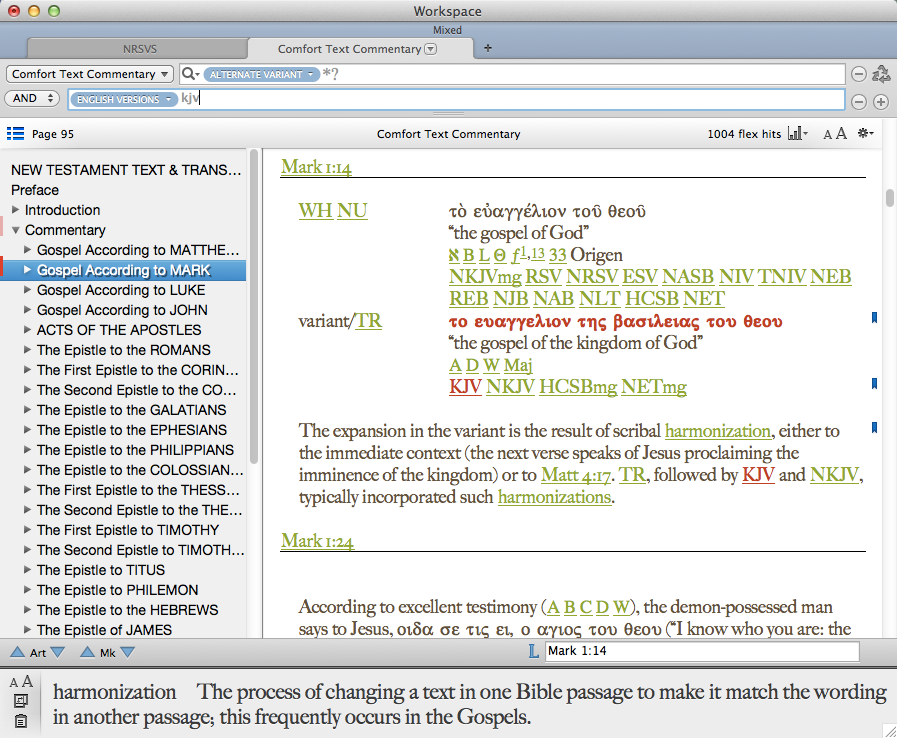897x738 pixels.
Task: Open the Comfort Text Commentary module dropdown
Action: click(90, 74)
